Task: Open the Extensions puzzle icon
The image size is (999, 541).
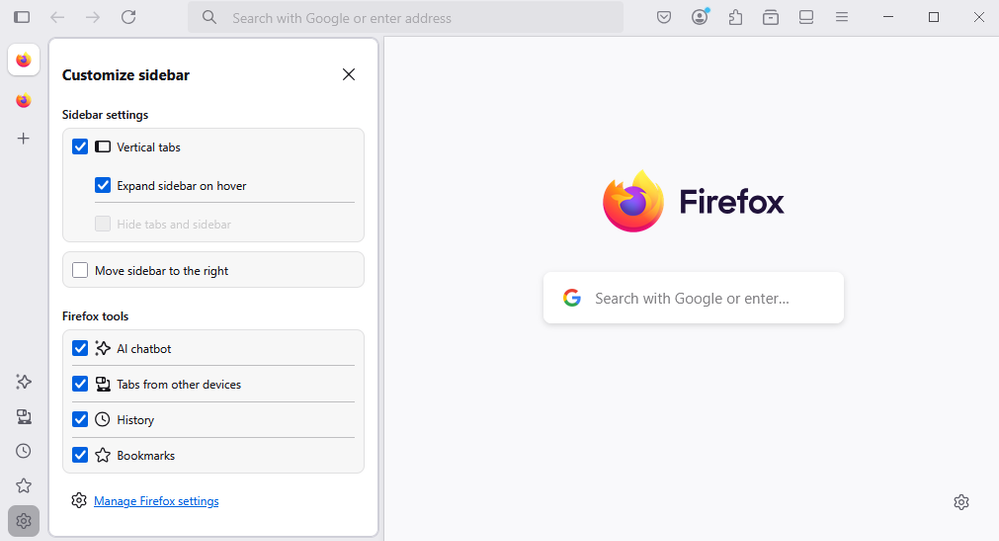Action: (736, 17)
